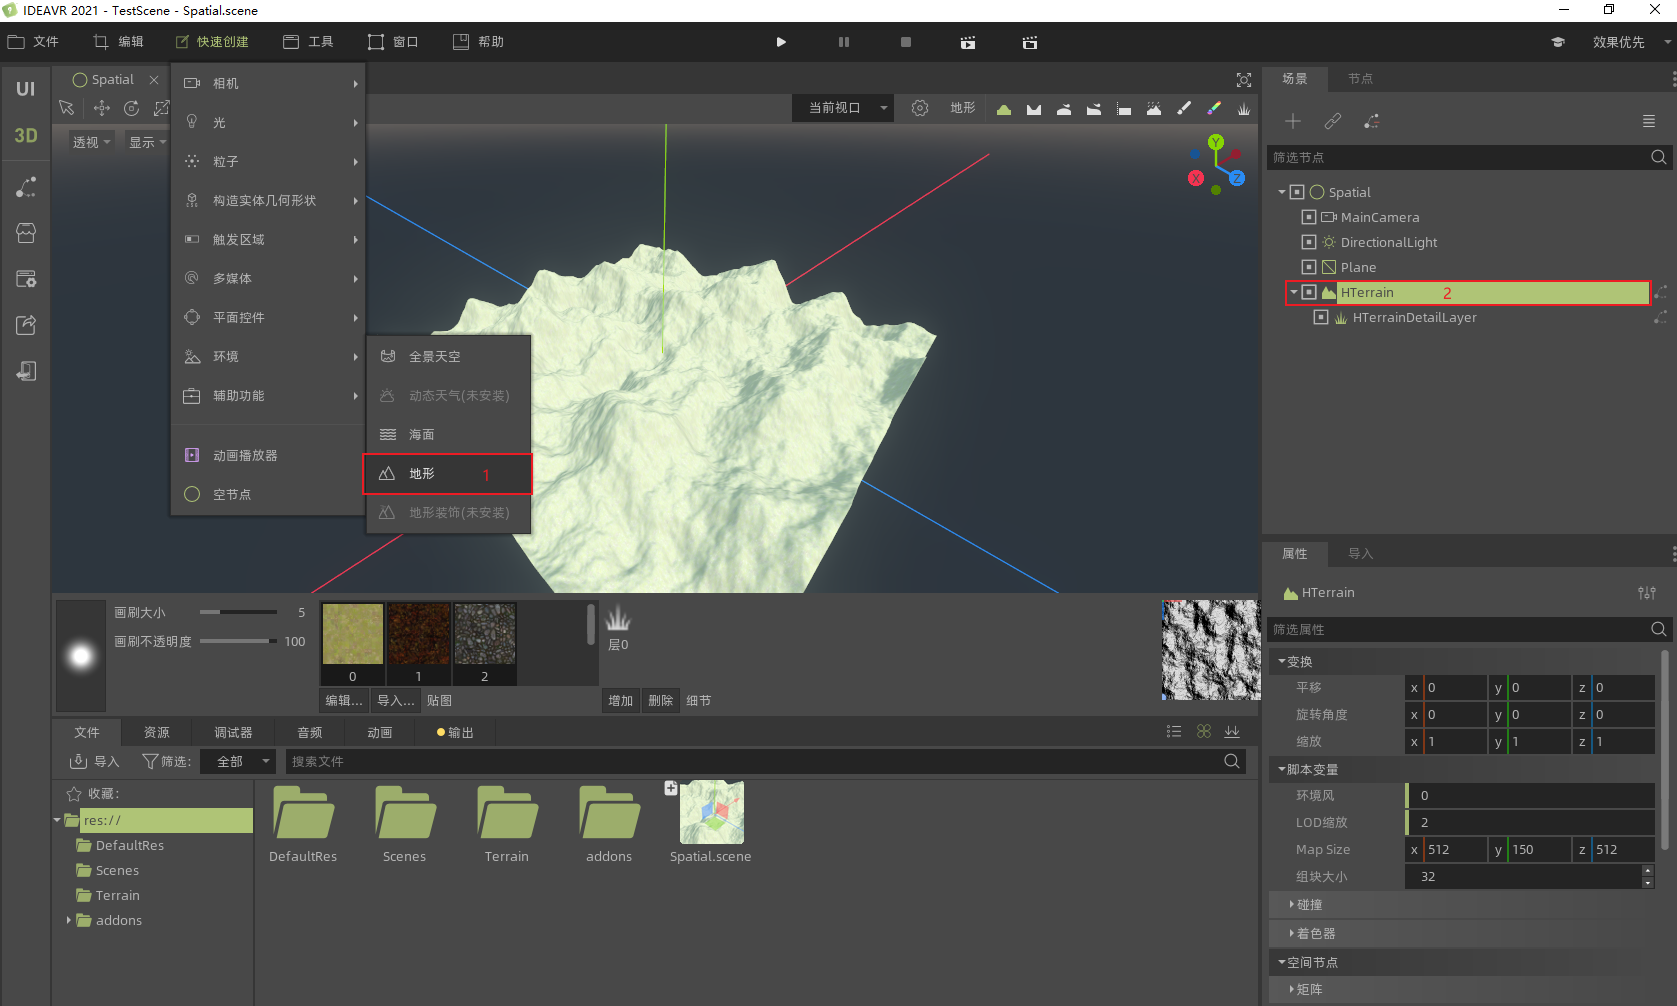The width and height of the screenshot is (1677, 1006).
Task: Select the arrow select tool
Action: [x=67, y=108]
